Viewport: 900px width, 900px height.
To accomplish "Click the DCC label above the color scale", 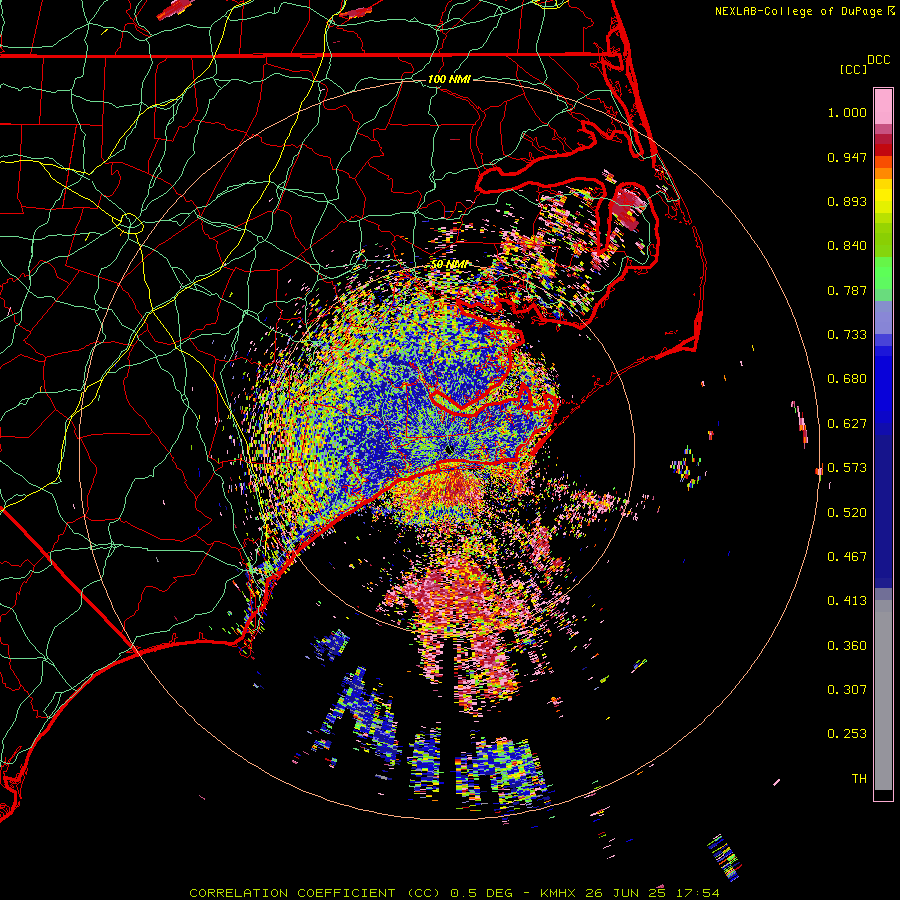I will coord(878,60).
